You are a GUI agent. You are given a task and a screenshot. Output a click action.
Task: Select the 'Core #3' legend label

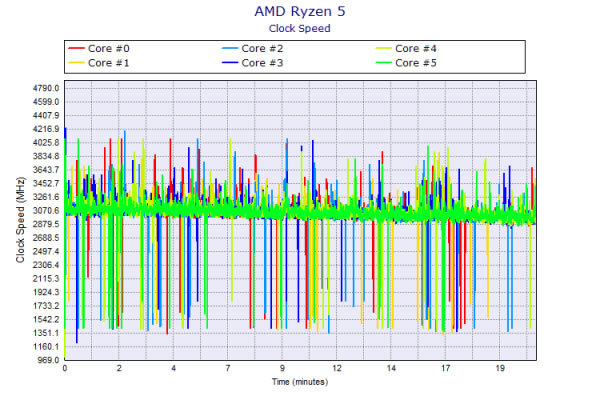point(262,63)
